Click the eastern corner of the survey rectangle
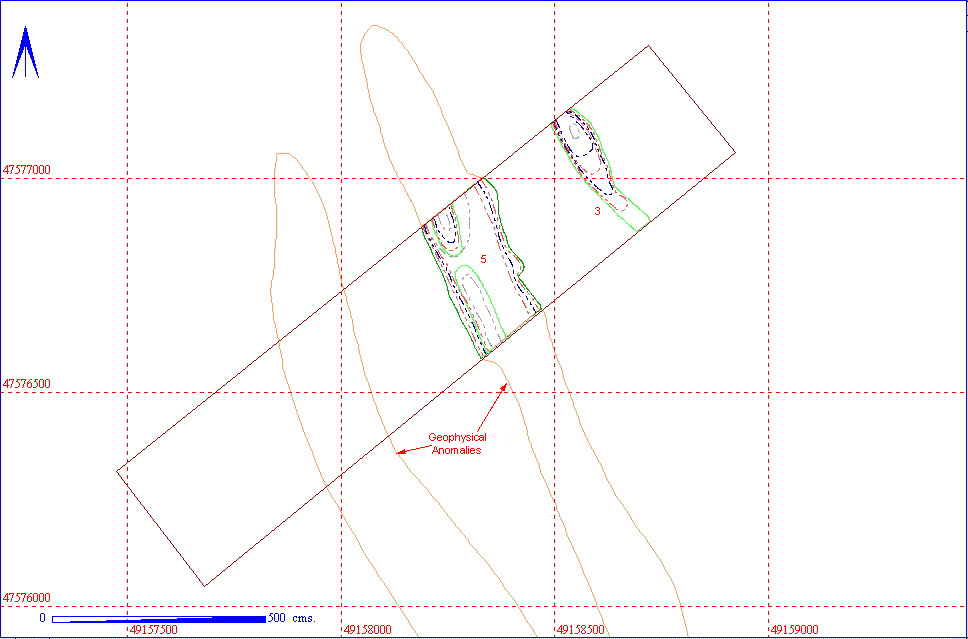The height and width of the screenshot is (639, 968). pos(736,152)
